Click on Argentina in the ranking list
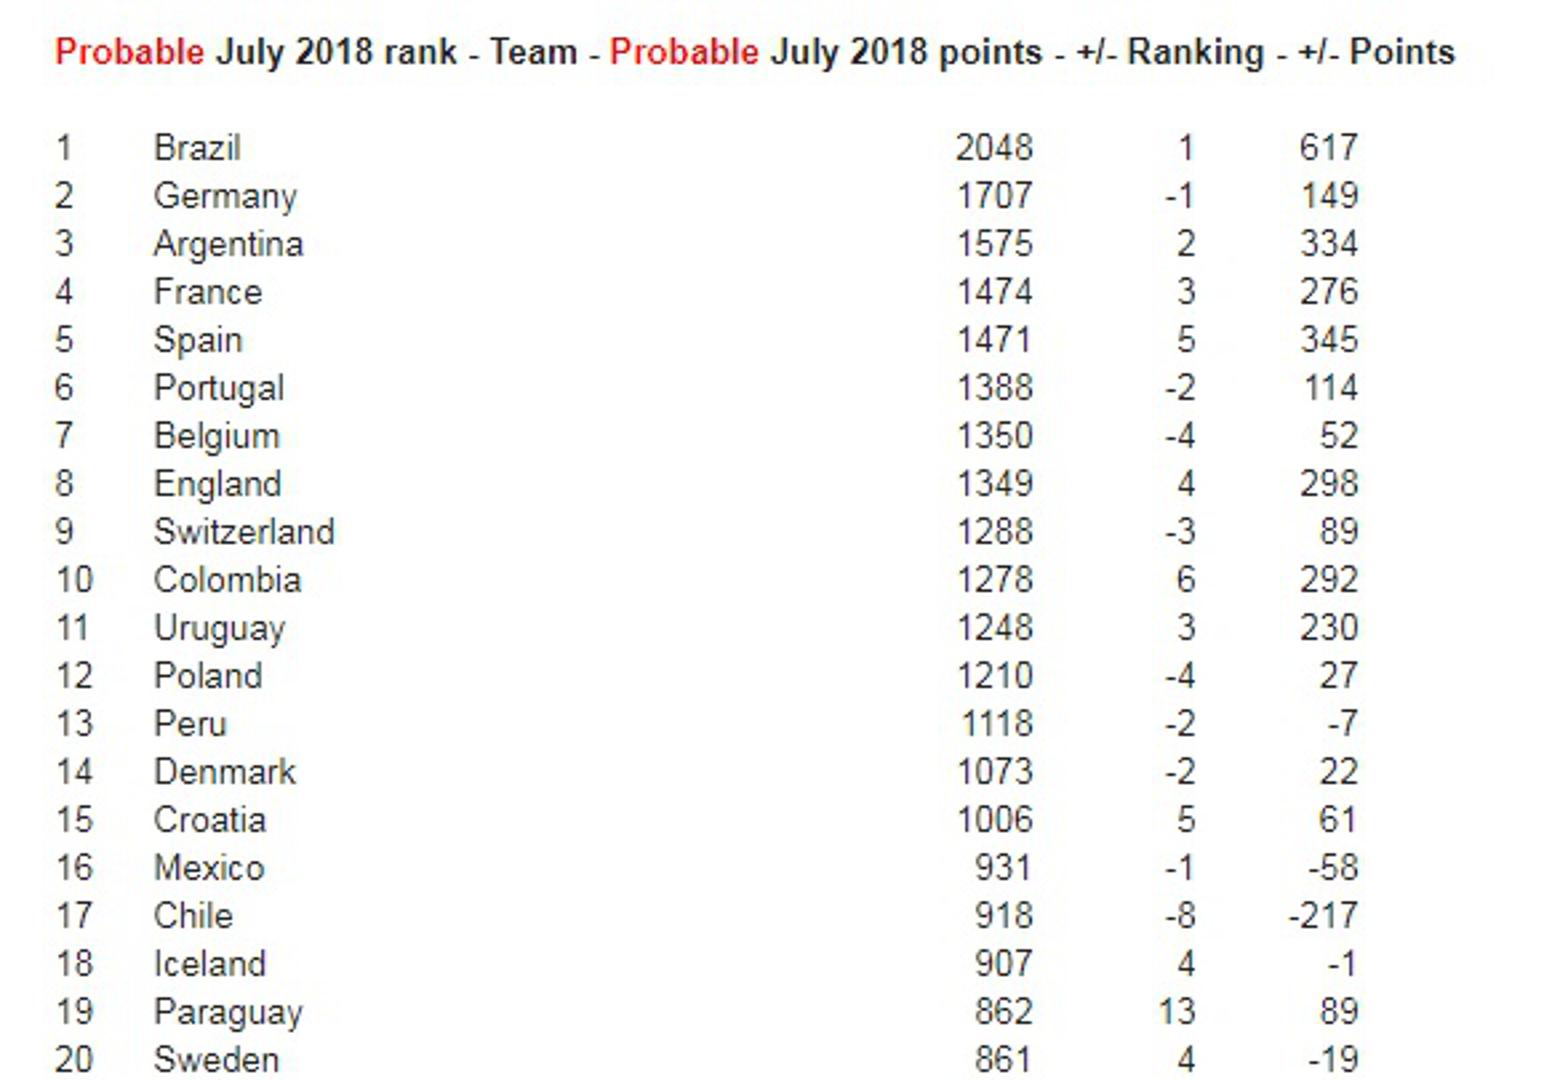Viewport: 1560px width, 1080px height. pos(228,244)
